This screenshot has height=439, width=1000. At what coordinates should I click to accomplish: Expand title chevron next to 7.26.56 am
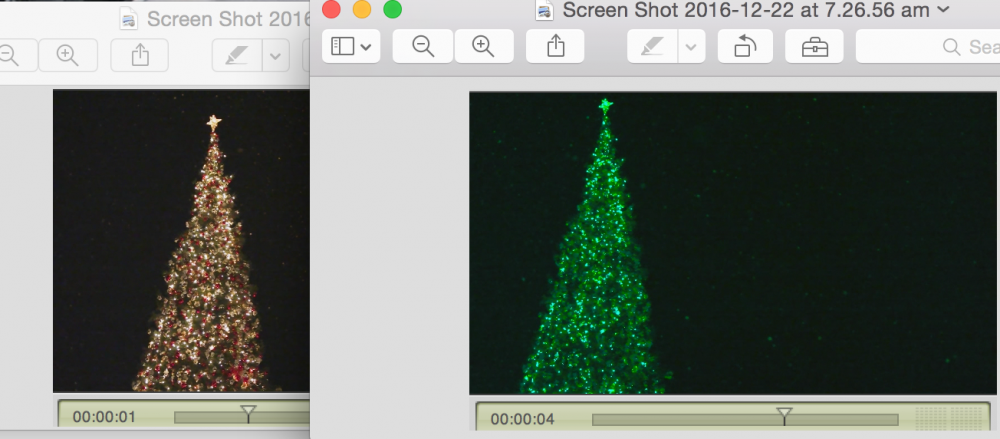(x=944, y=11)
